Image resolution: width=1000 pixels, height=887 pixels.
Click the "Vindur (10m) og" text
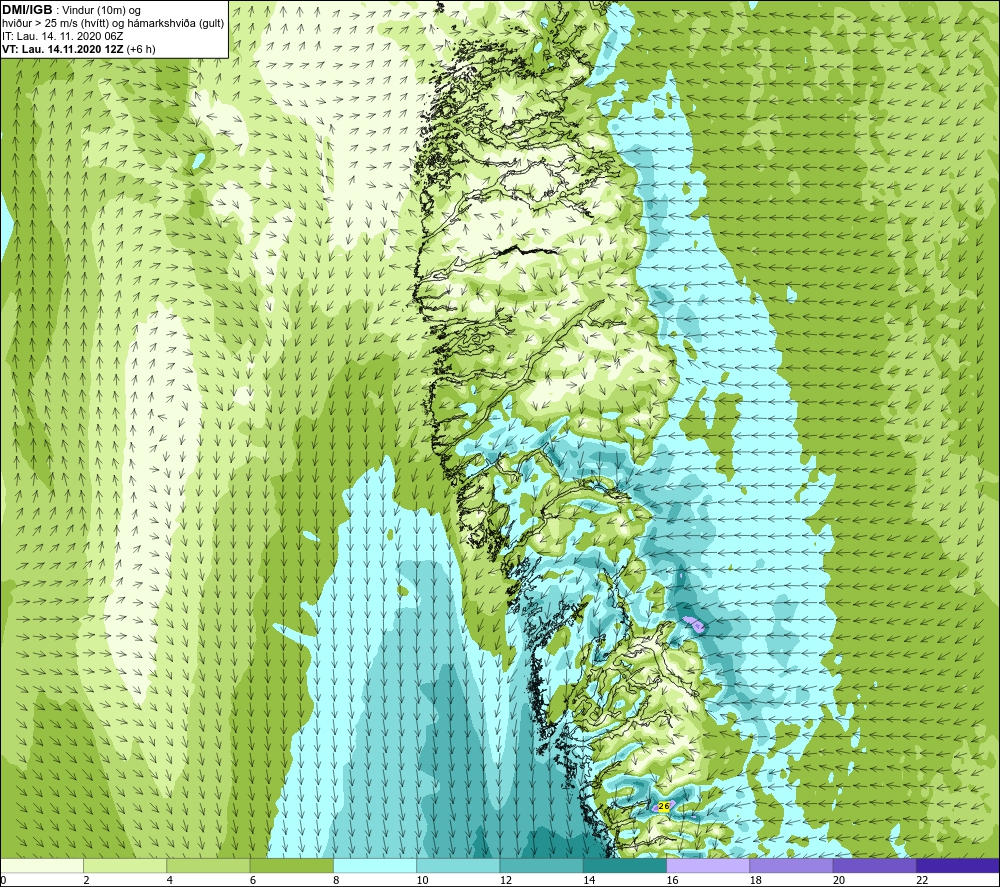point(103,11)
